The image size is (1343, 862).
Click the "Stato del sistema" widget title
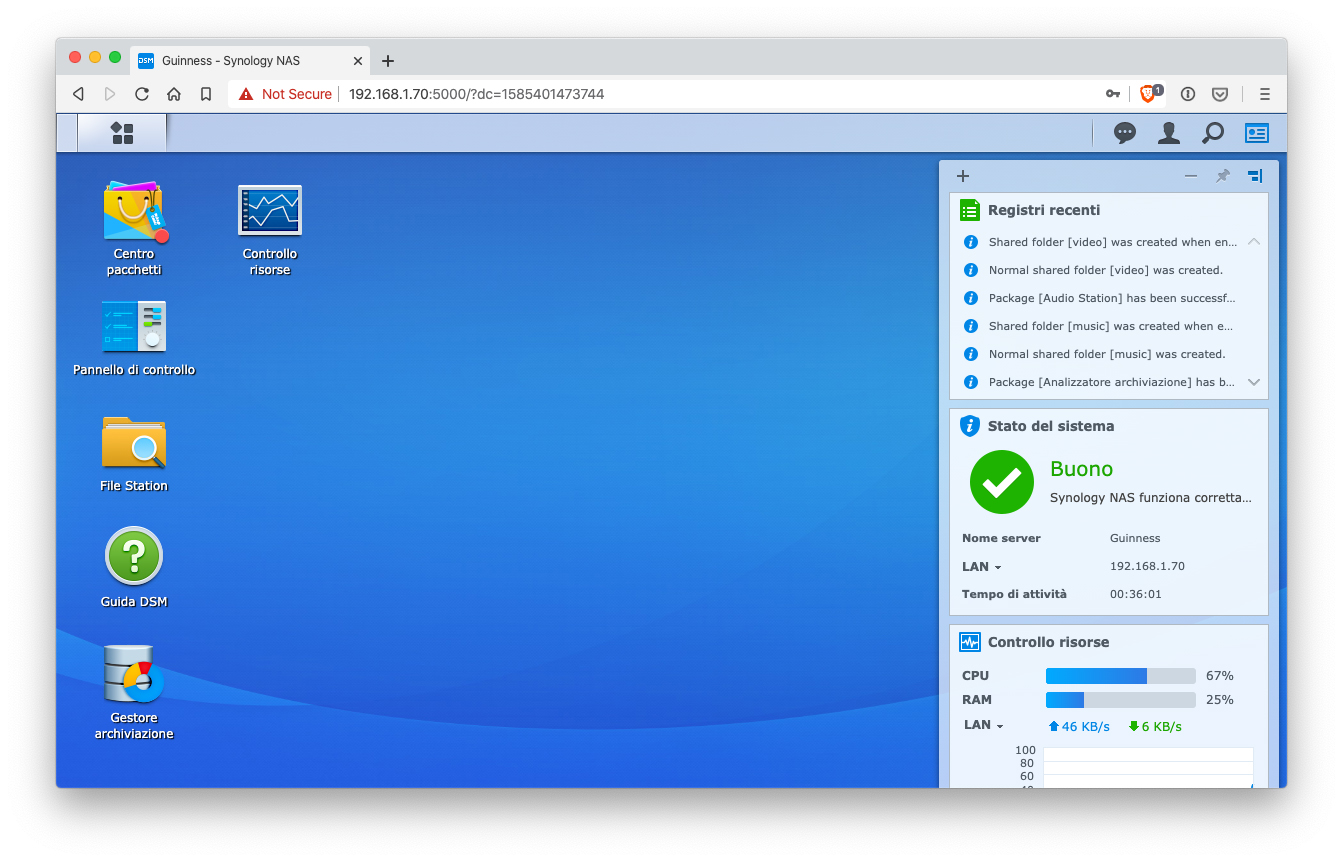[1051, 426]
